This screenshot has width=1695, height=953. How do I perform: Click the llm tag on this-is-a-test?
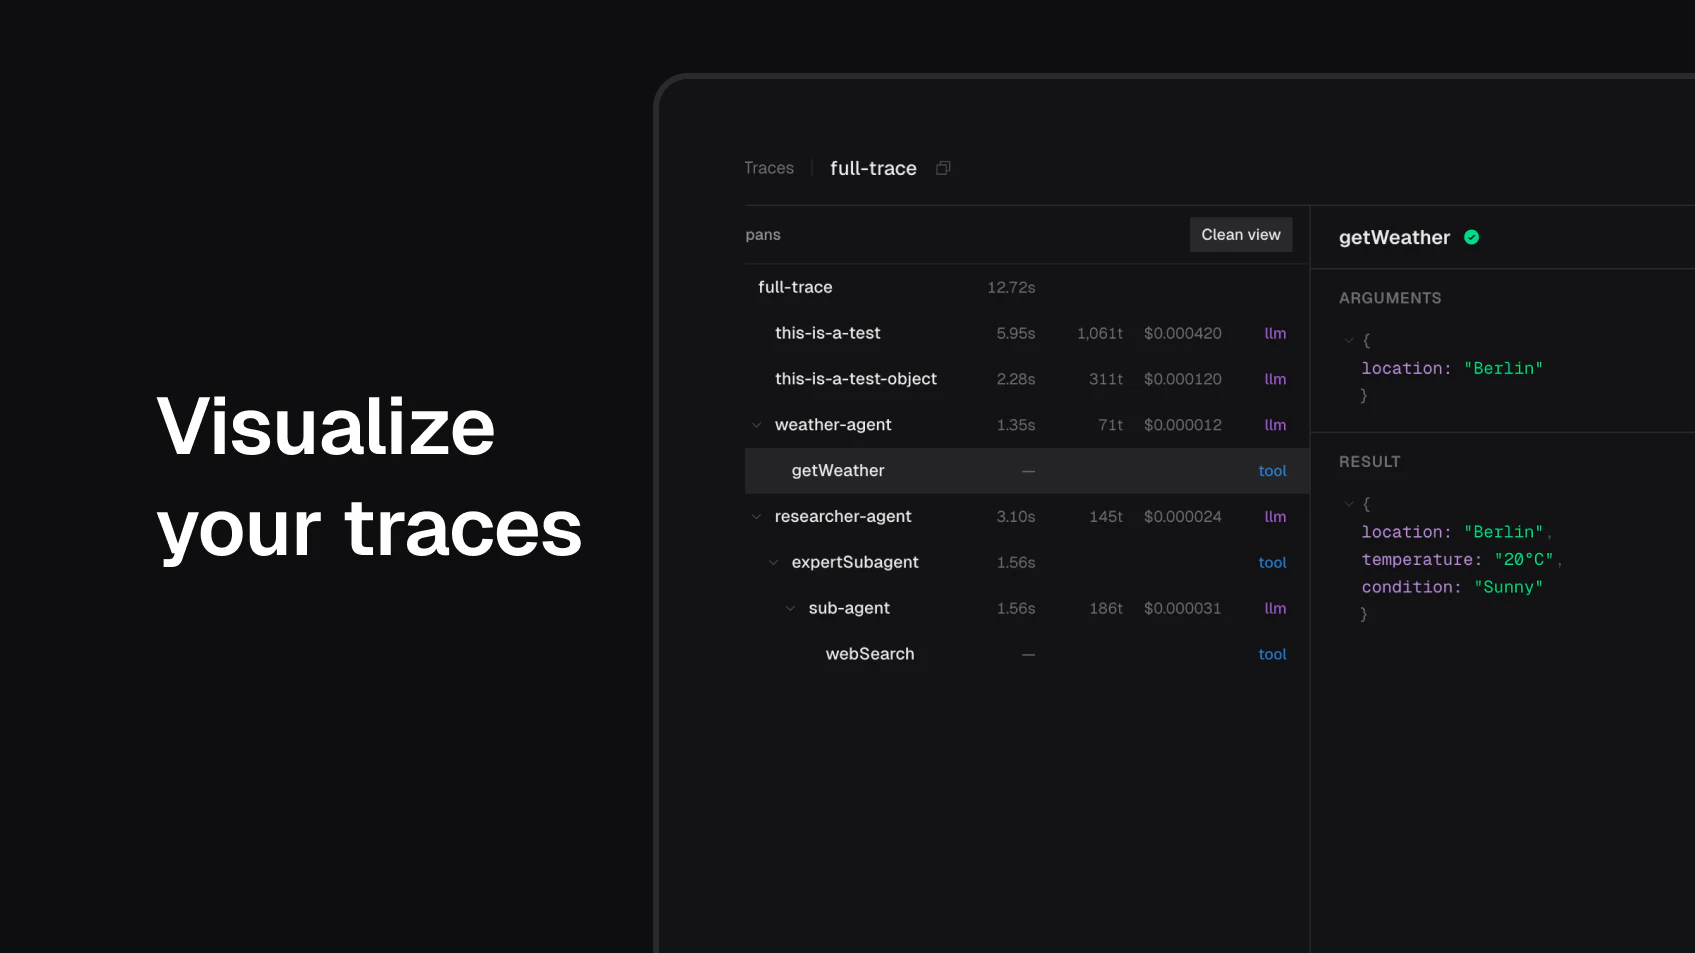pyautogui.click(x=1275, y=333)
